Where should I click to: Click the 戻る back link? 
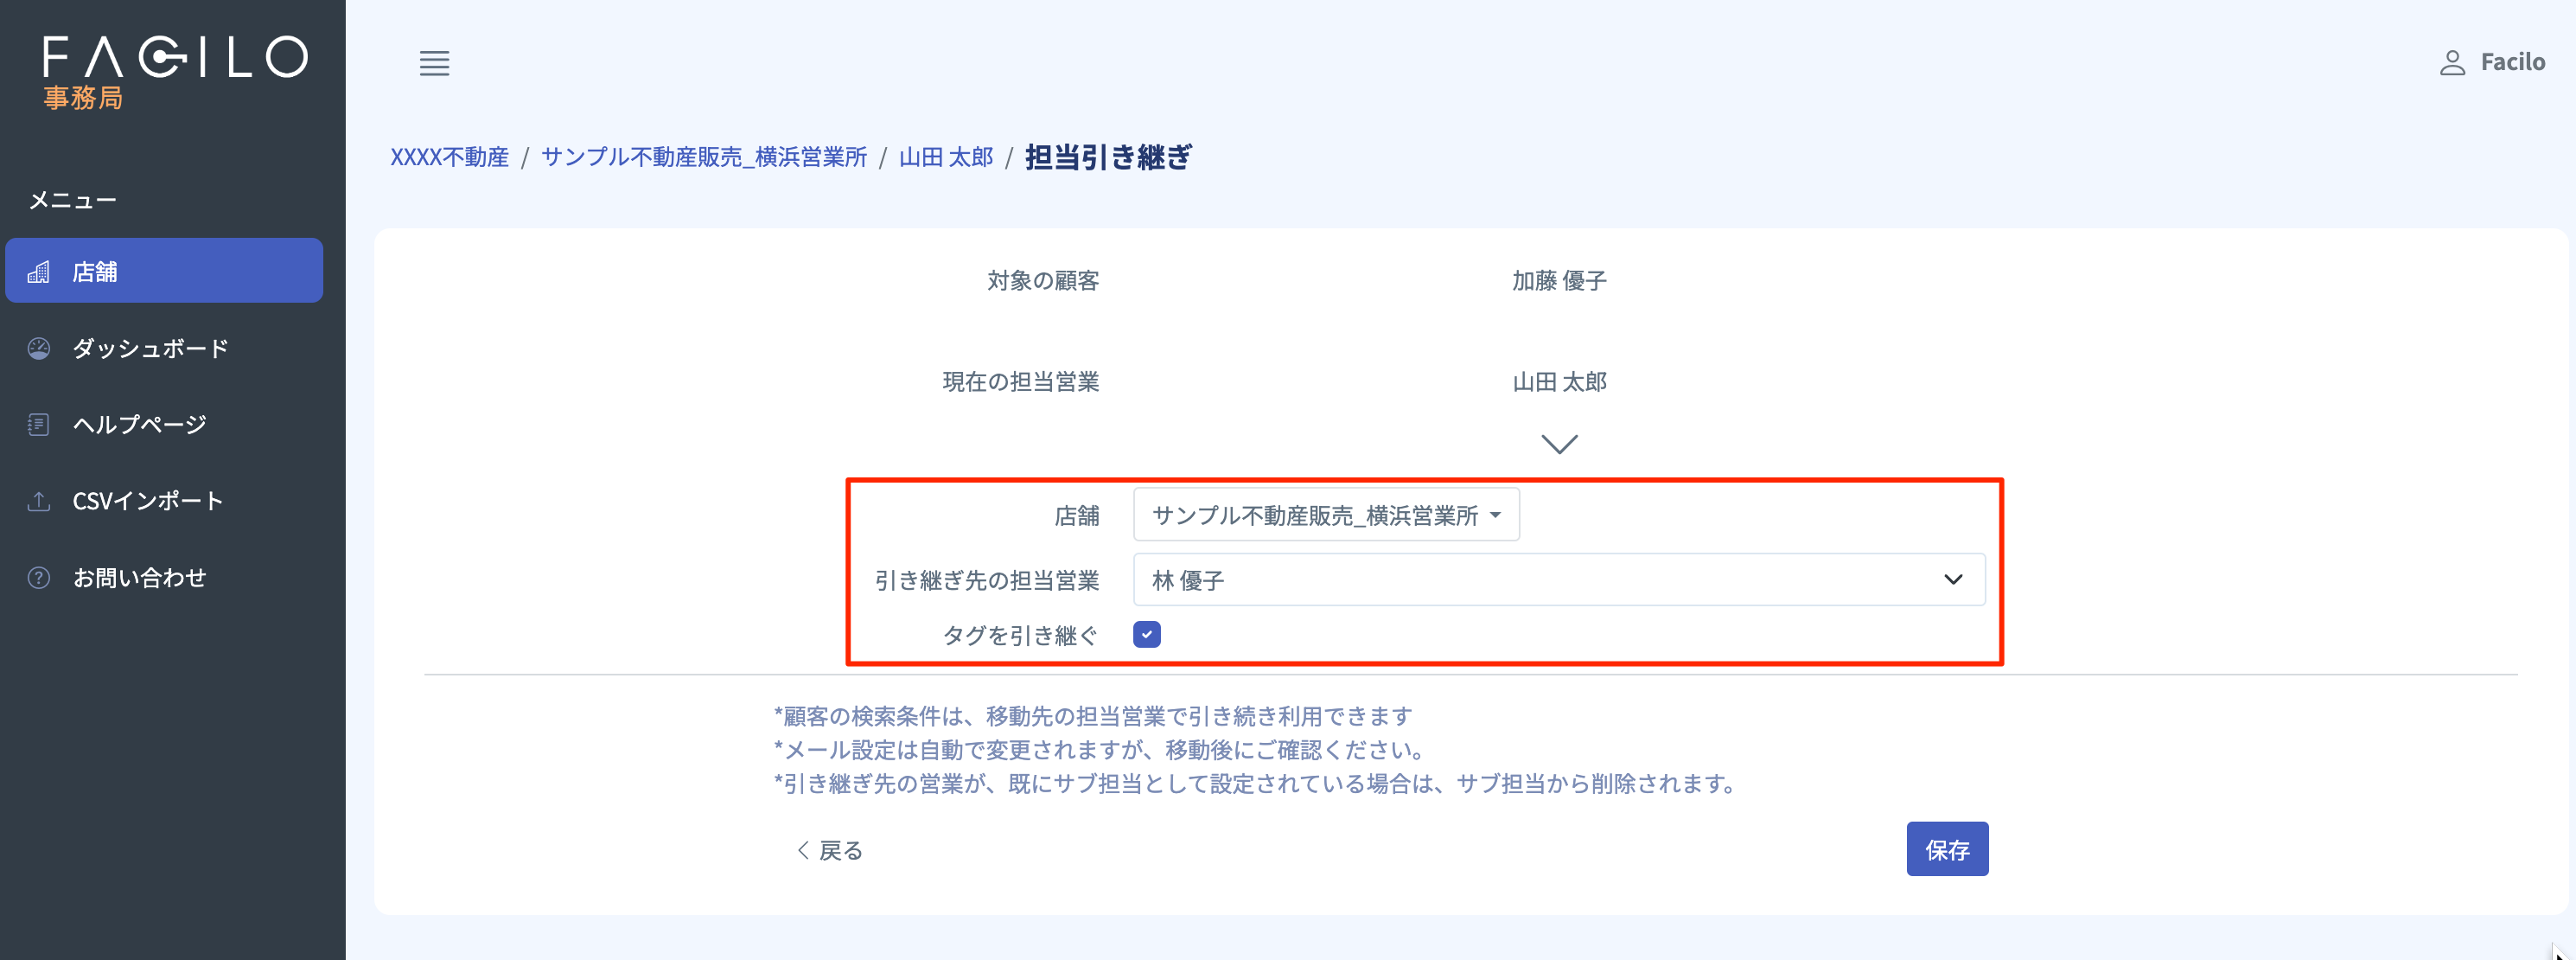(x=829, y=850)
